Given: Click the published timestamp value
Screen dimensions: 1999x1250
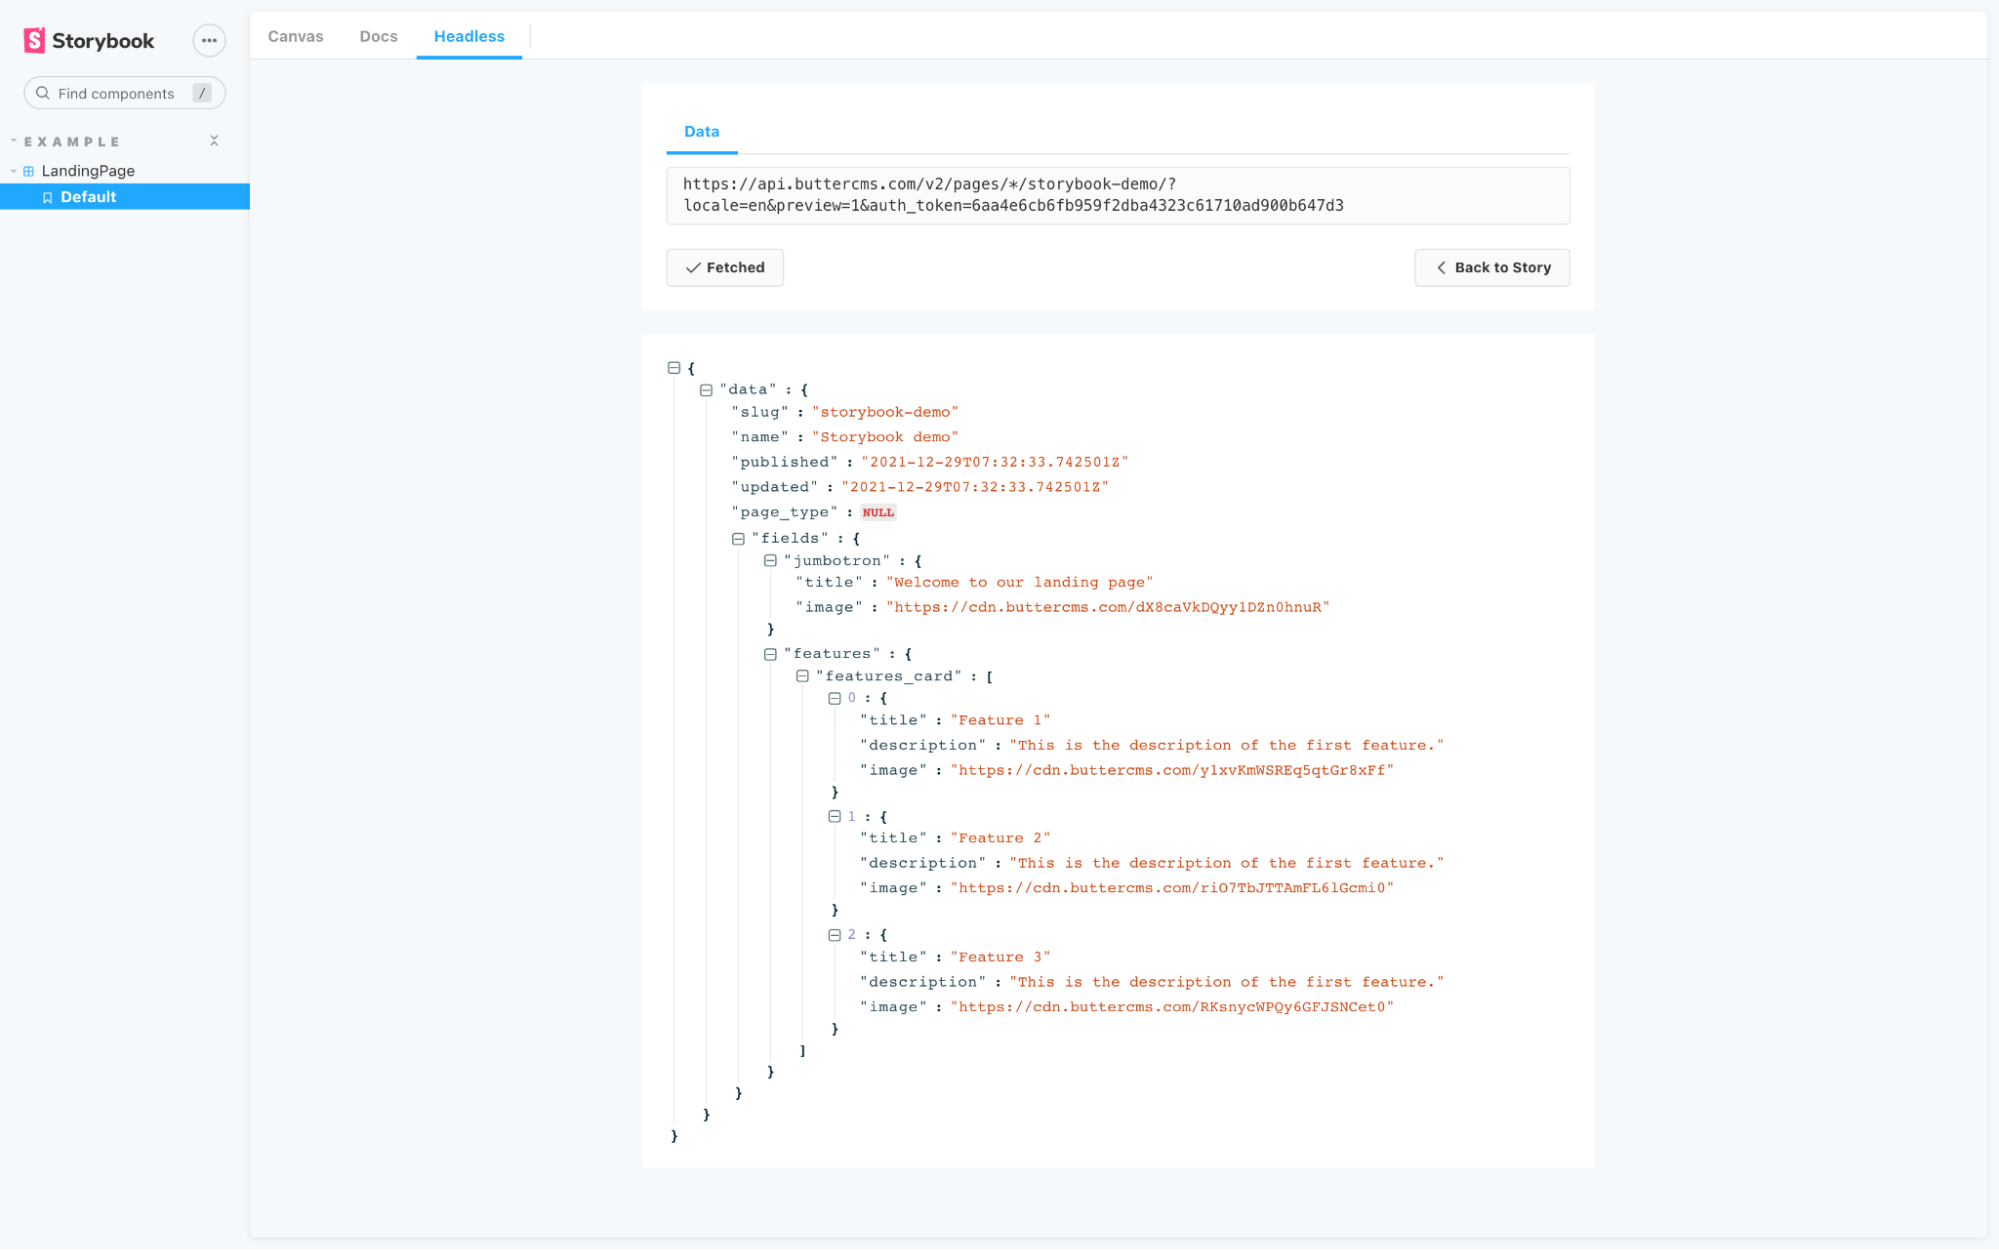Looking at the screenshot, I should pos(995,462).
